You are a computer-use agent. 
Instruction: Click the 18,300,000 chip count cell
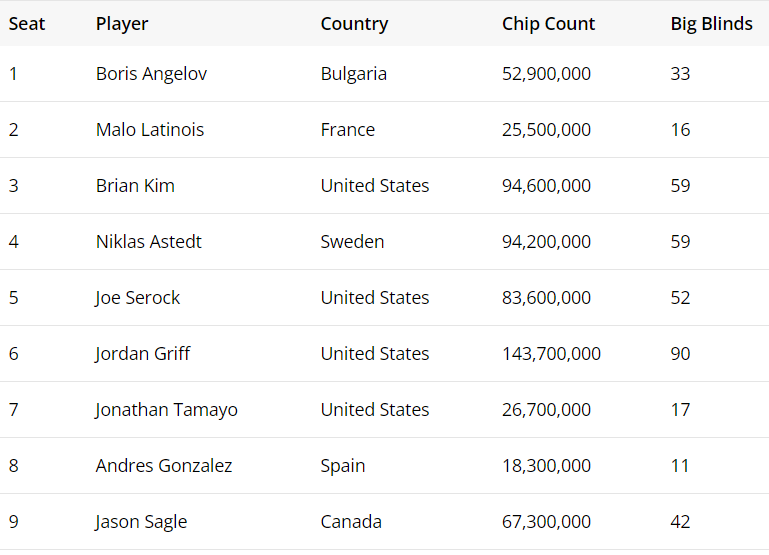546,466
